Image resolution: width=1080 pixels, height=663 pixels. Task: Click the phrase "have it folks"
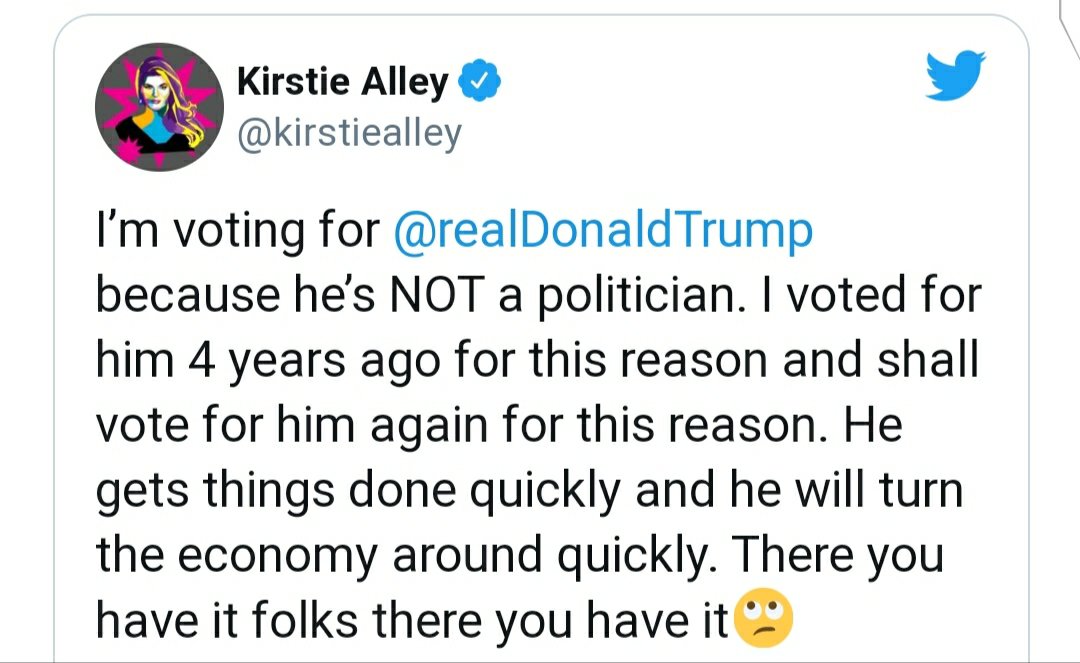226,621
